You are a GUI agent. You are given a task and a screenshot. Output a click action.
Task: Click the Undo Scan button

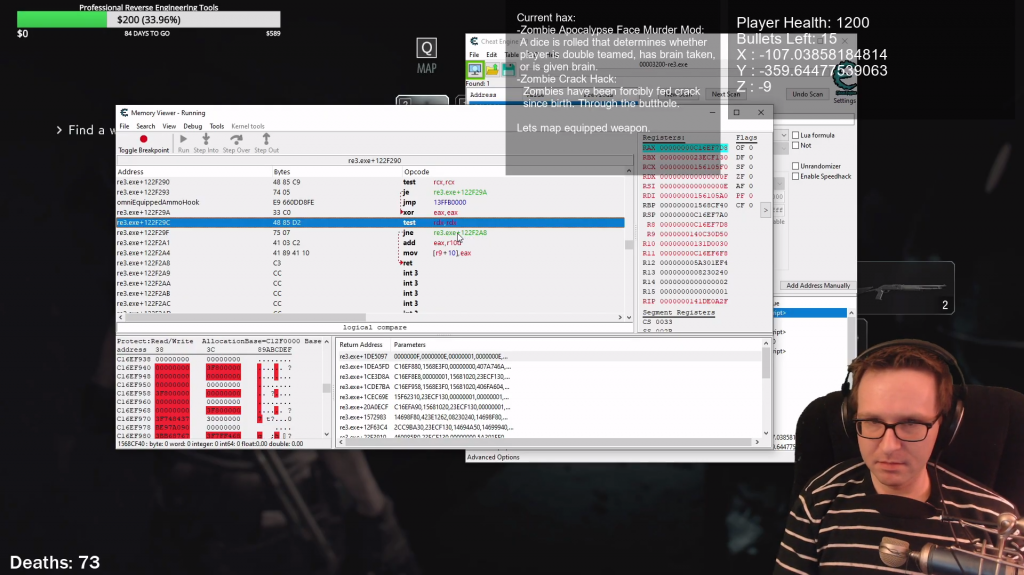(x=807, y=94)
